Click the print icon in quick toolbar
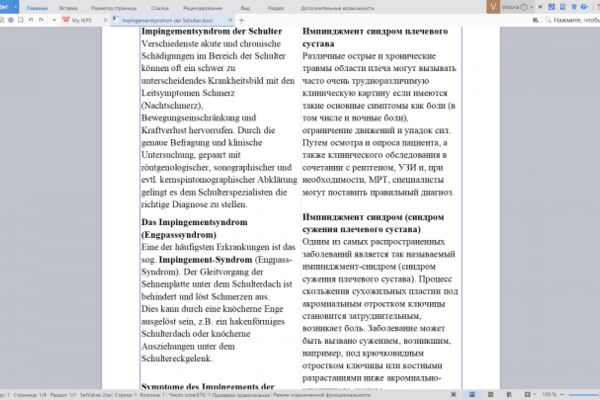This screenshot has height=400, width=600. click(x=11, y=20)
